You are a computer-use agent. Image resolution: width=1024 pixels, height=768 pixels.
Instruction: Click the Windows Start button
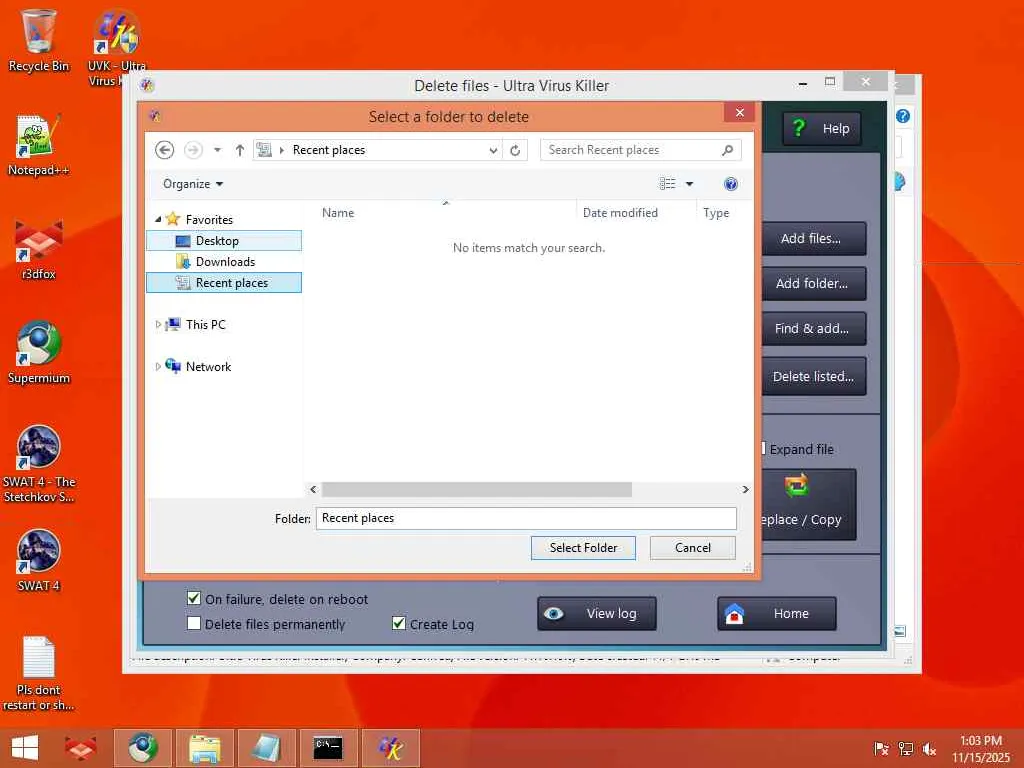25,748
